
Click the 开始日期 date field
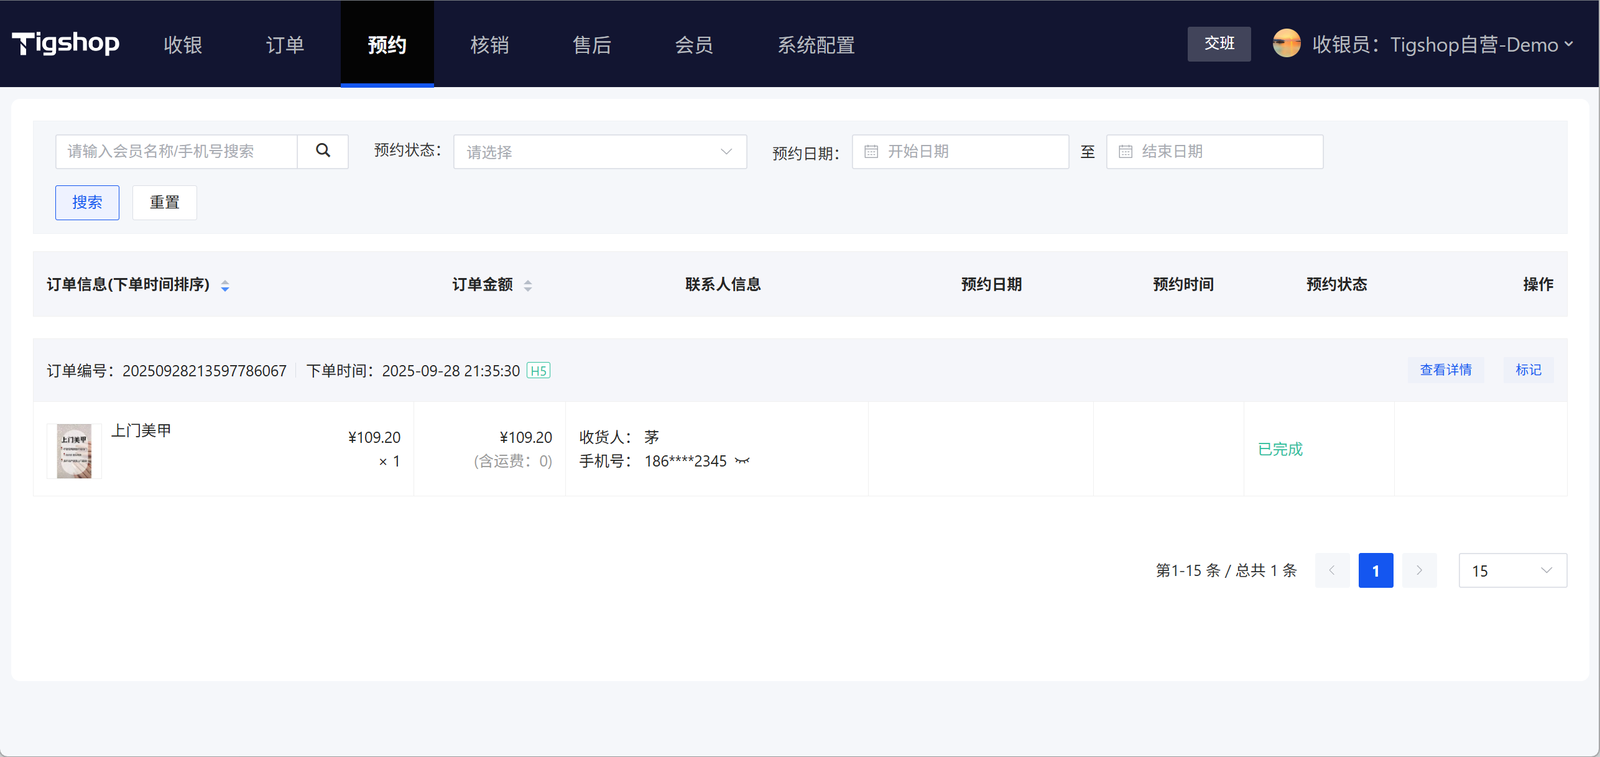960,152
